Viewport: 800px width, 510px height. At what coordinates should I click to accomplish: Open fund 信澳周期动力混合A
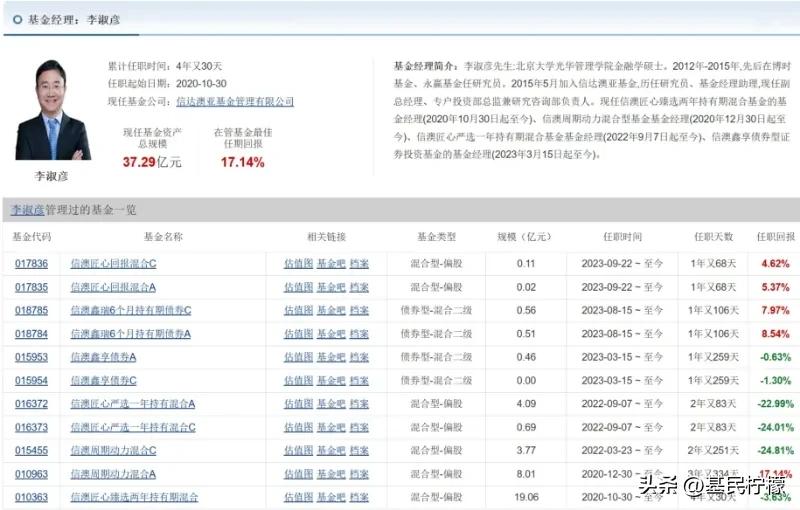[x=113, y=474]
